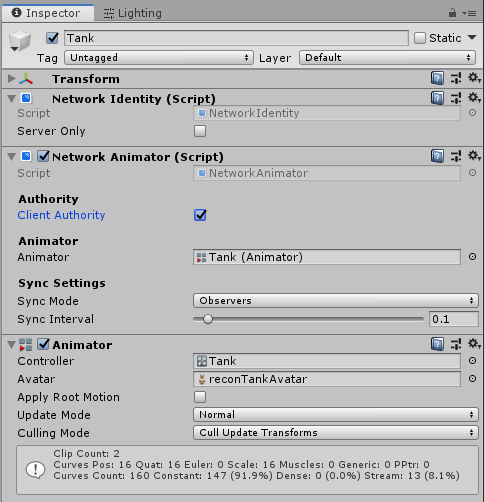The height and width of the screenshot is (502, 484).
Task: Click the Culling Mode label
Action: point(53,433)
